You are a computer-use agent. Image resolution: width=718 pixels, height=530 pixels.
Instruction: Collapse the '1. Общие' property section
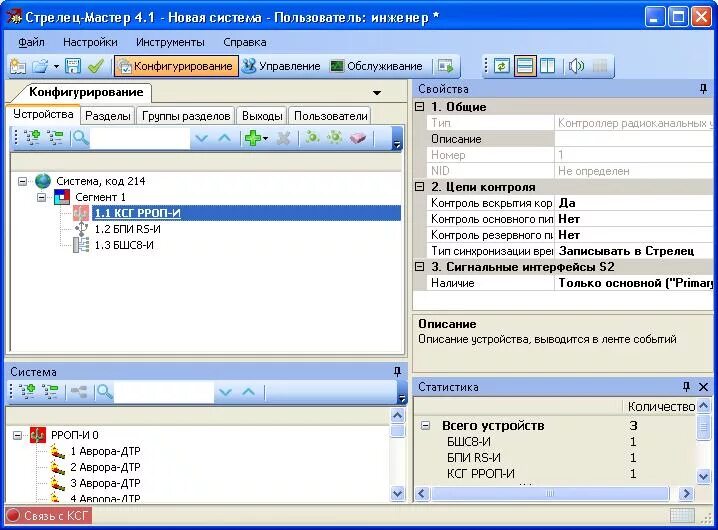tap(419, 107)
